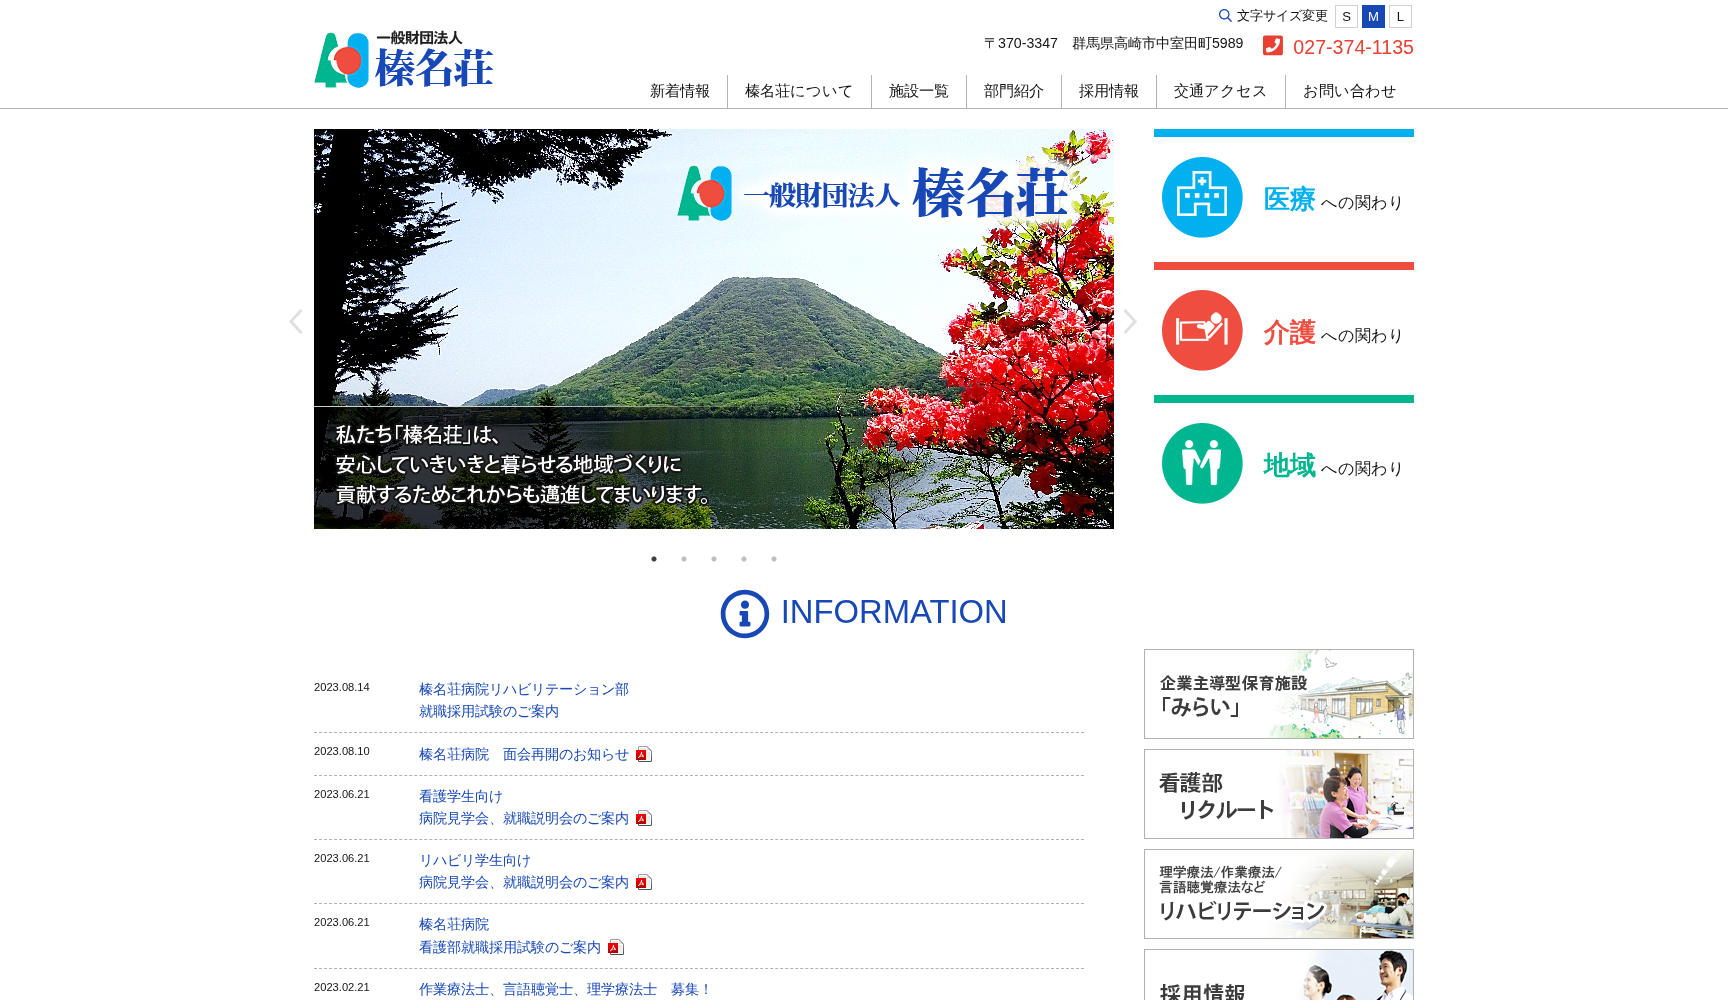Click the 文字サイズ変更 magnifier icon

coord(1224,16)
